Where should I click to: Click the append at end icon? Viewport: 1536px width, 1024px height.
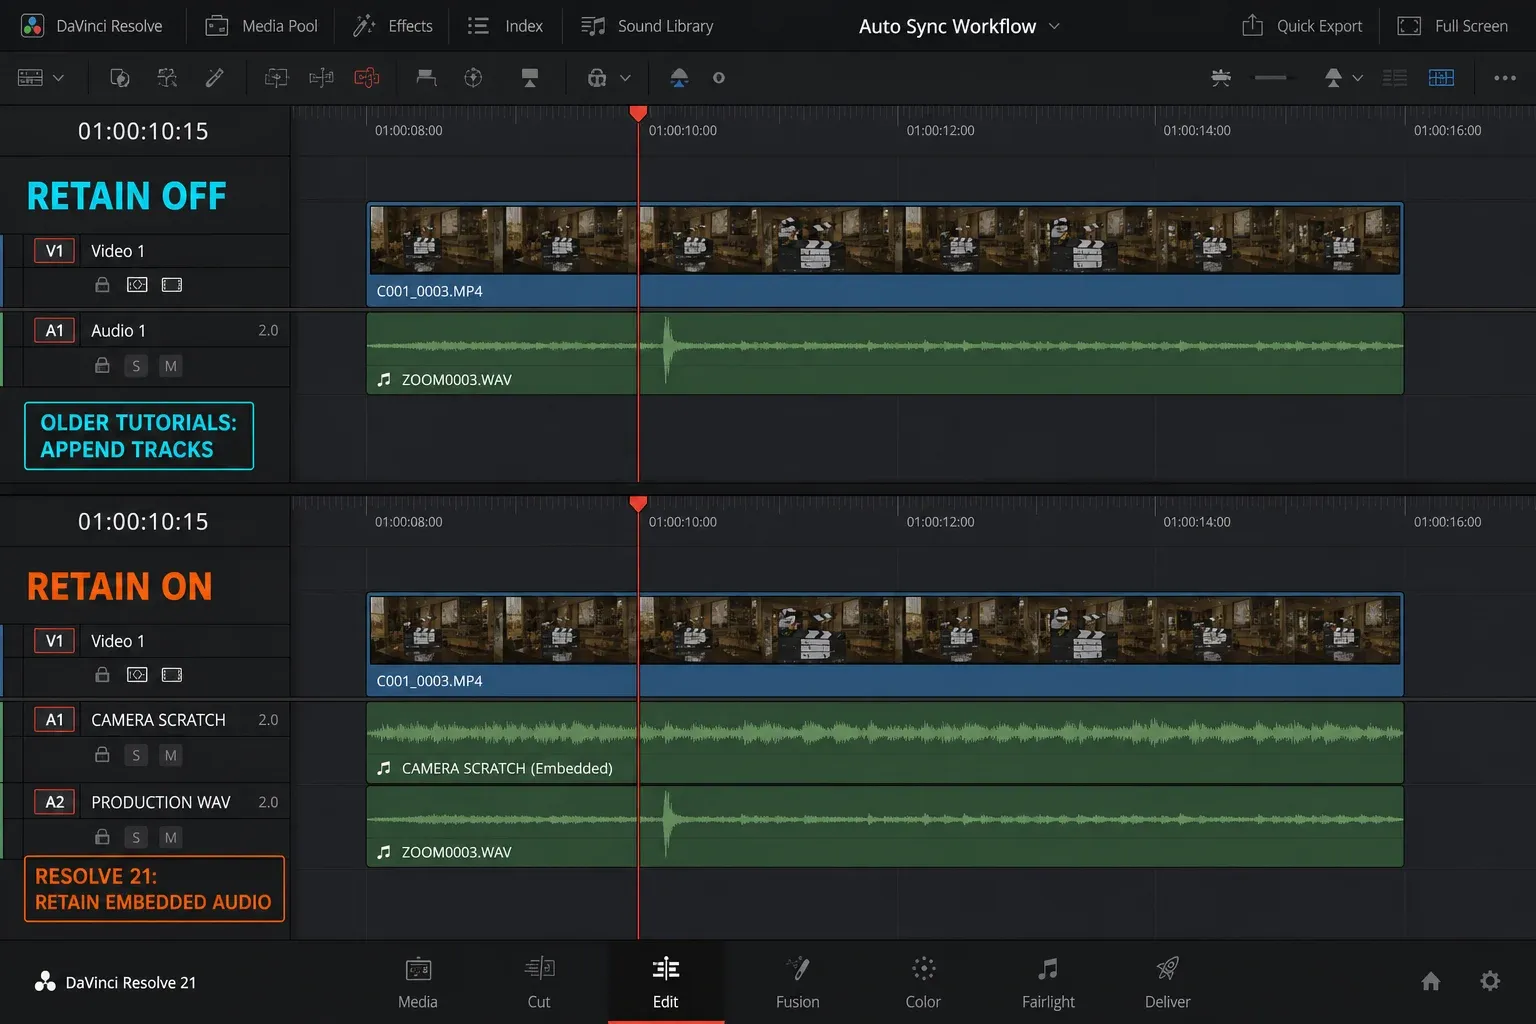(x=530, y=78)
